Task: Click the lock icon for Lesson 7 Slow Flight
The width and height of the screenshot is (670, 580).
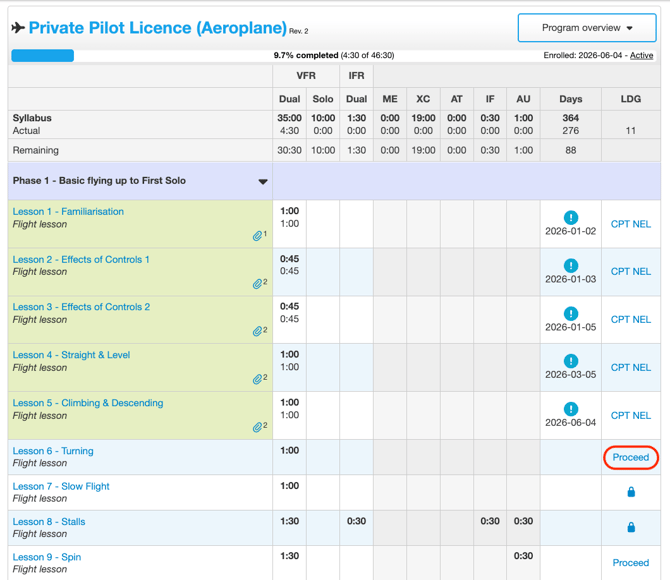Action: point(631,492)
